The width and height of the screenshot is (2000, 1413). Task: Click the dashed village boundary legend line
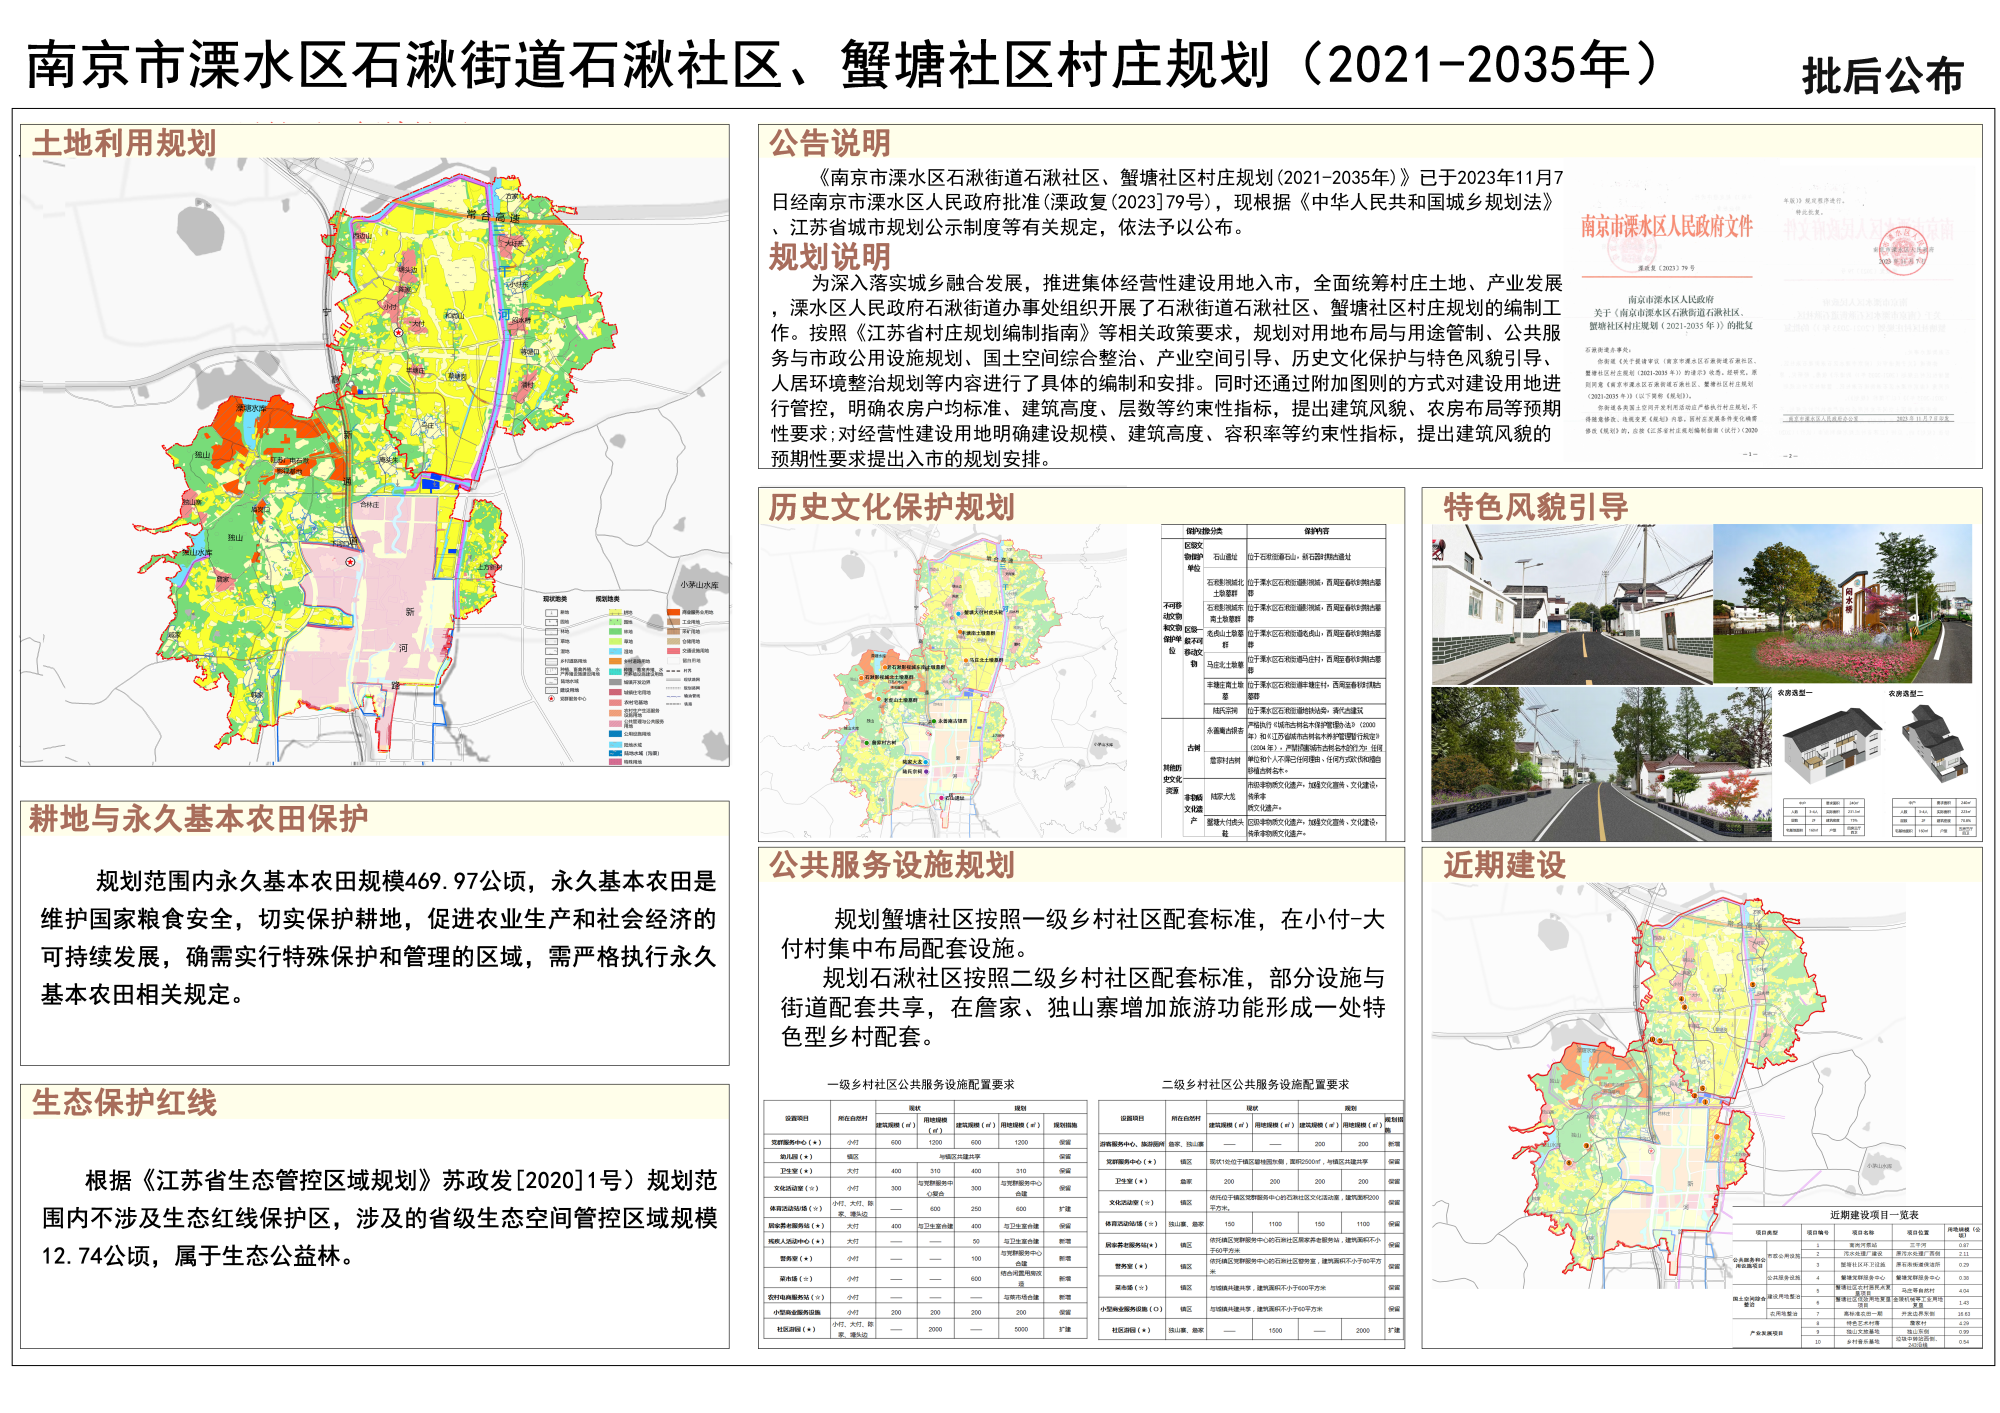[673, 671]
